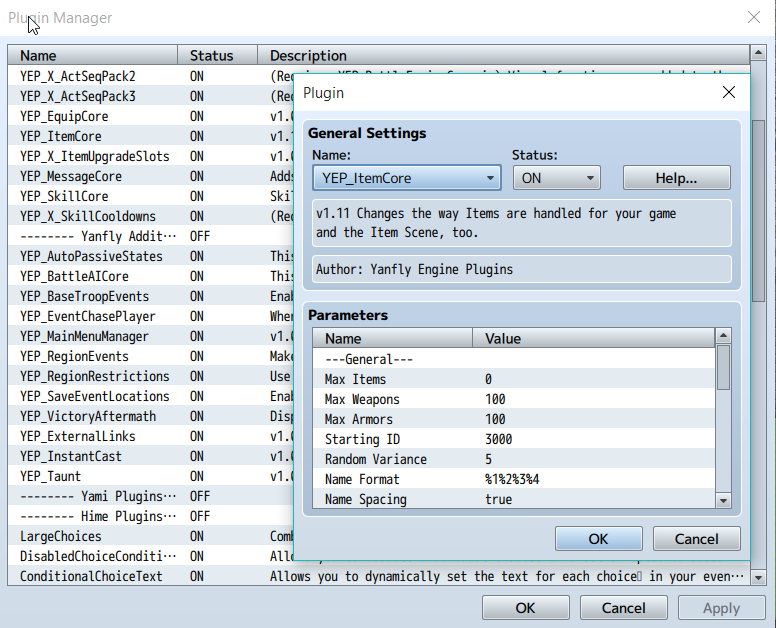Select the YEP_BattleAICore plugin row

[x=150, y=276]
